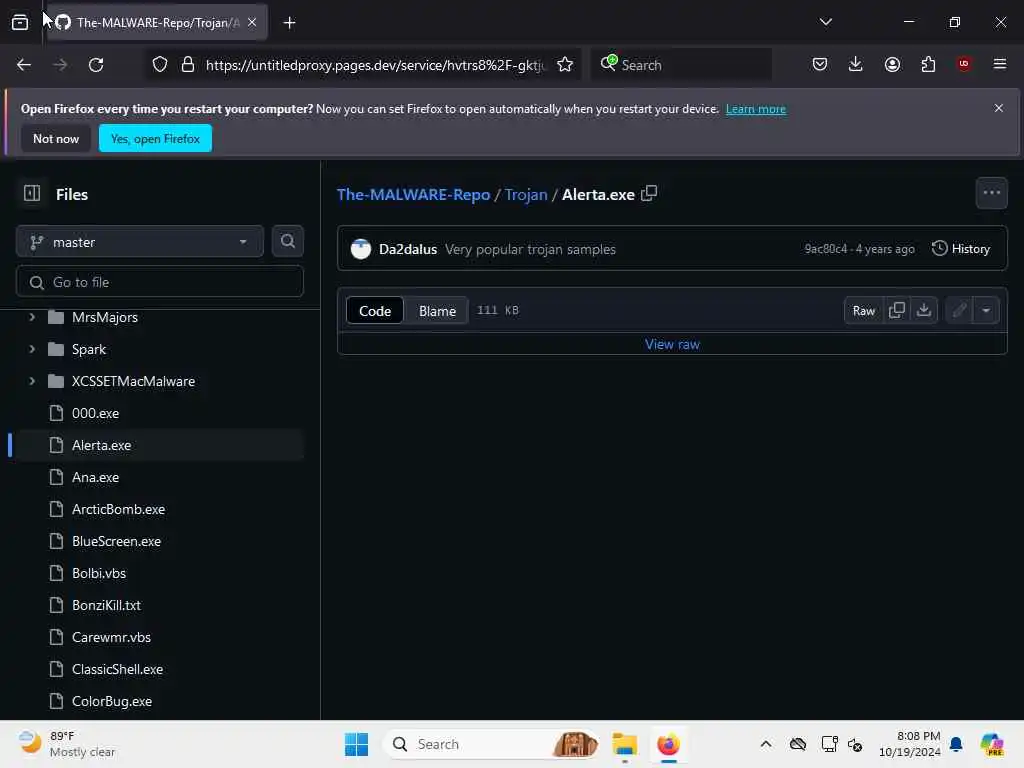Screen dimensions: 1024x768
Task: Open Windows Start menu
Action: point(357,744)
